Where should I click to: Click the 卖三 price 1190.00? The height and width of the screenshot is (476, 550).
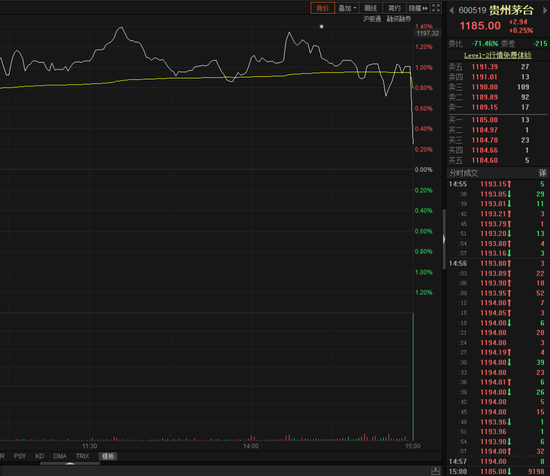coord(484,87)
